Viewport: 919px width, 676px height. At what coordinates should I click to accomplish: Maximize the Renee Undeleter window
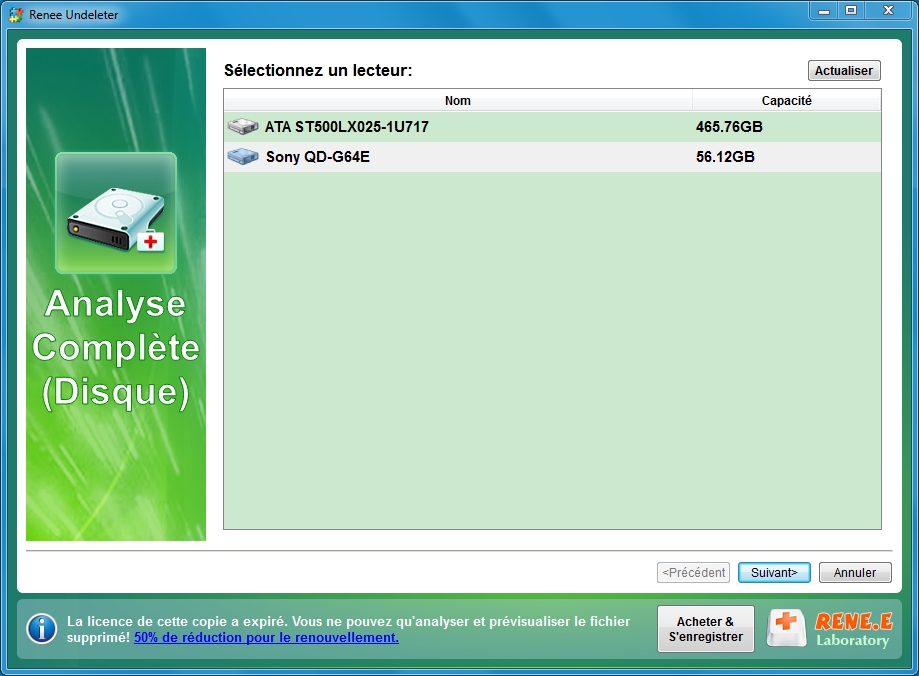coord(851,11)
